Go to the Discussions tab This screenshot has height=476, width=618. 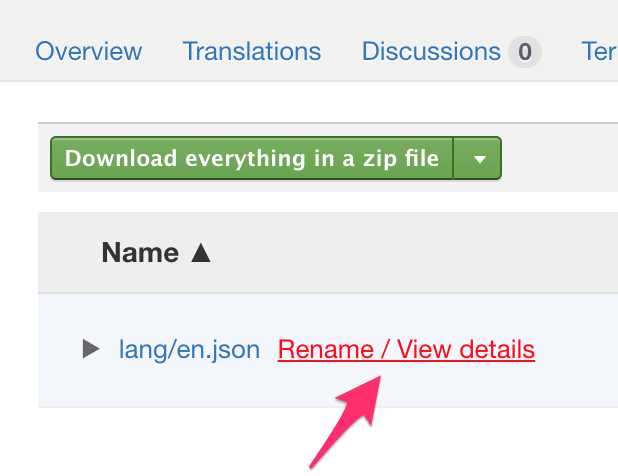click(431, 51)
